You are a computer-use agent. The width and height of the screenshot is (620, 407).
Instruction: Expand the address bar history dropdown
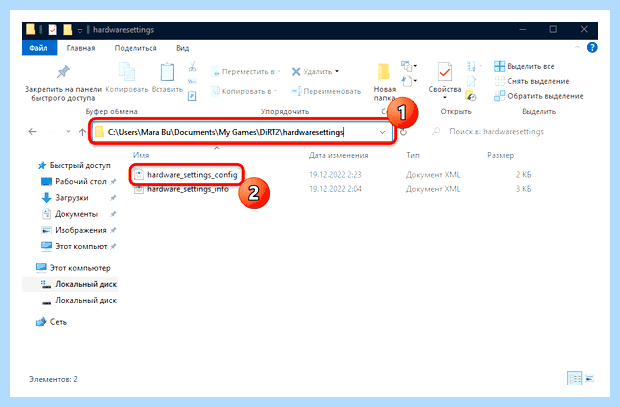pyautogui.click(x=382, y=132)
